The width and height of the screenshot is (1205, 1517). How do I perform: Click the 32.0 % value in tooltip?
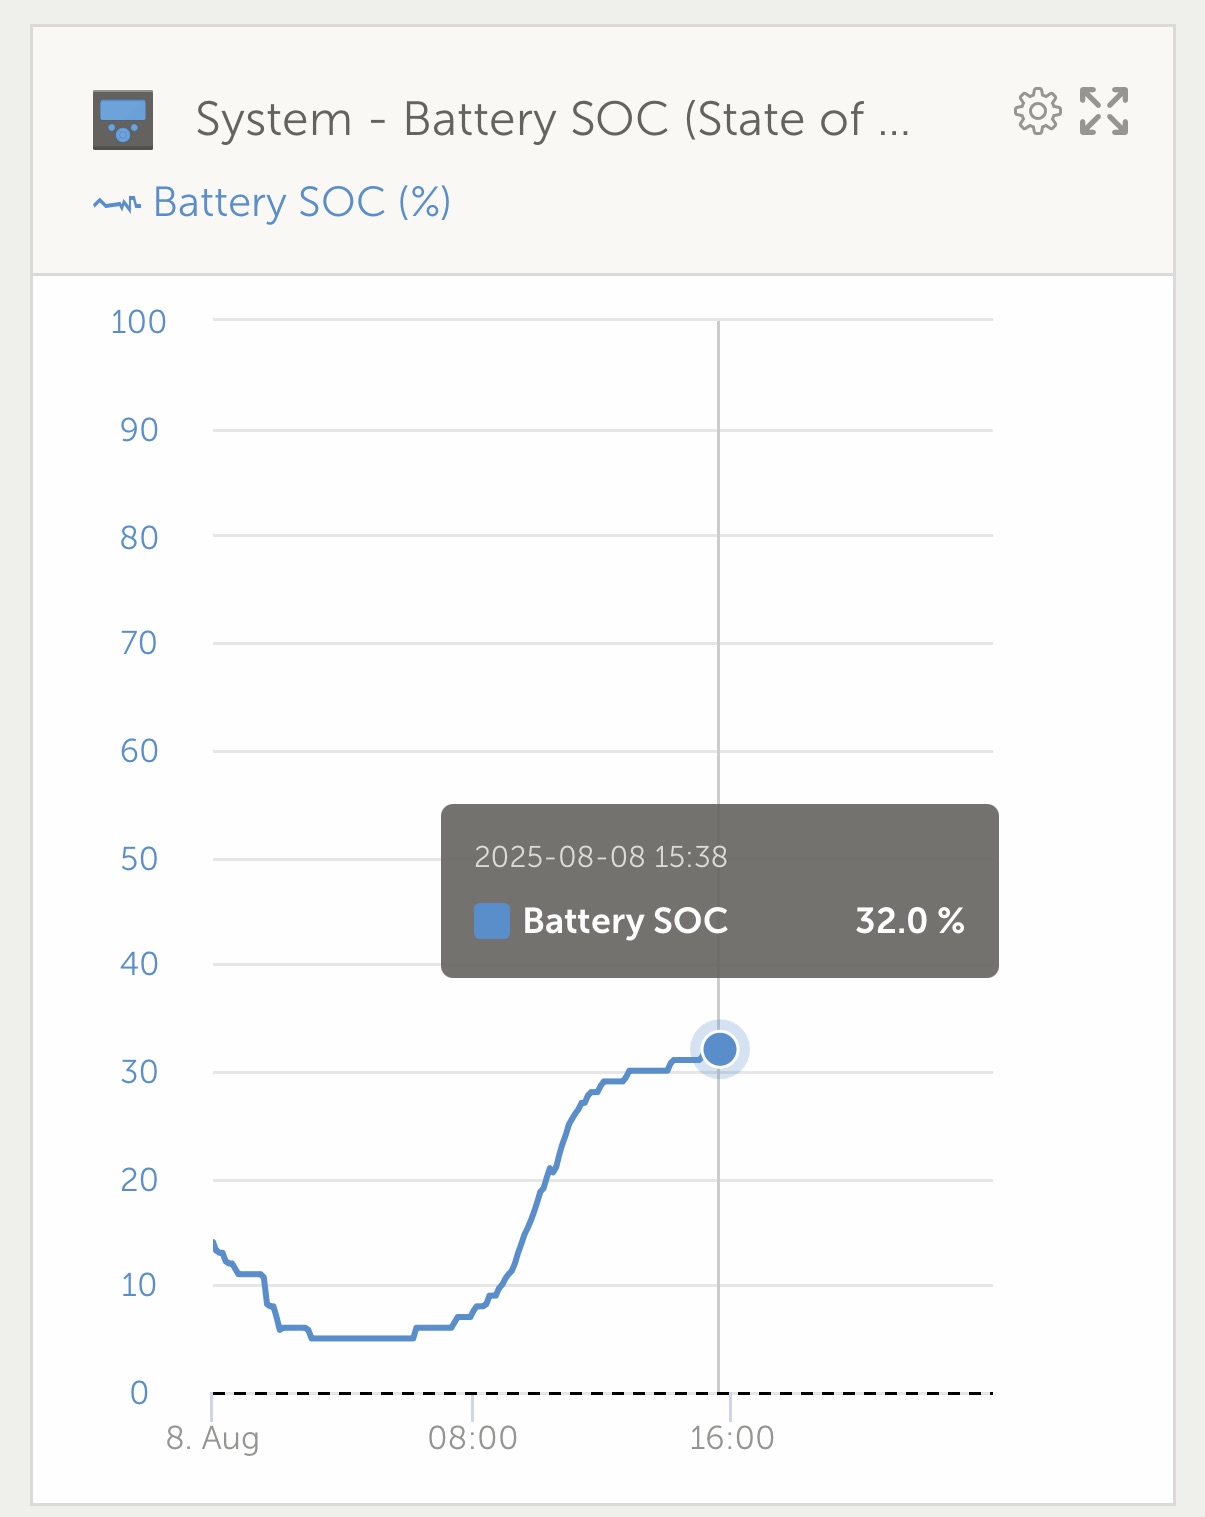[x=909, y=921]
